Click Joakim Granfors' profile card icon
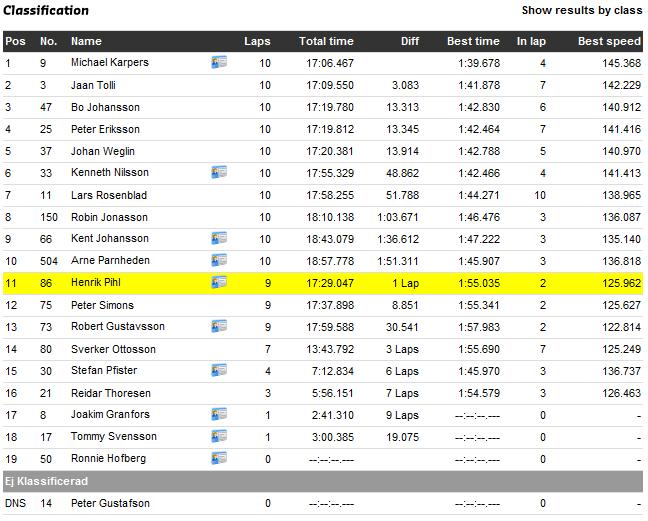This screenshot has height=521, width=648. click(x=219, y=414)
